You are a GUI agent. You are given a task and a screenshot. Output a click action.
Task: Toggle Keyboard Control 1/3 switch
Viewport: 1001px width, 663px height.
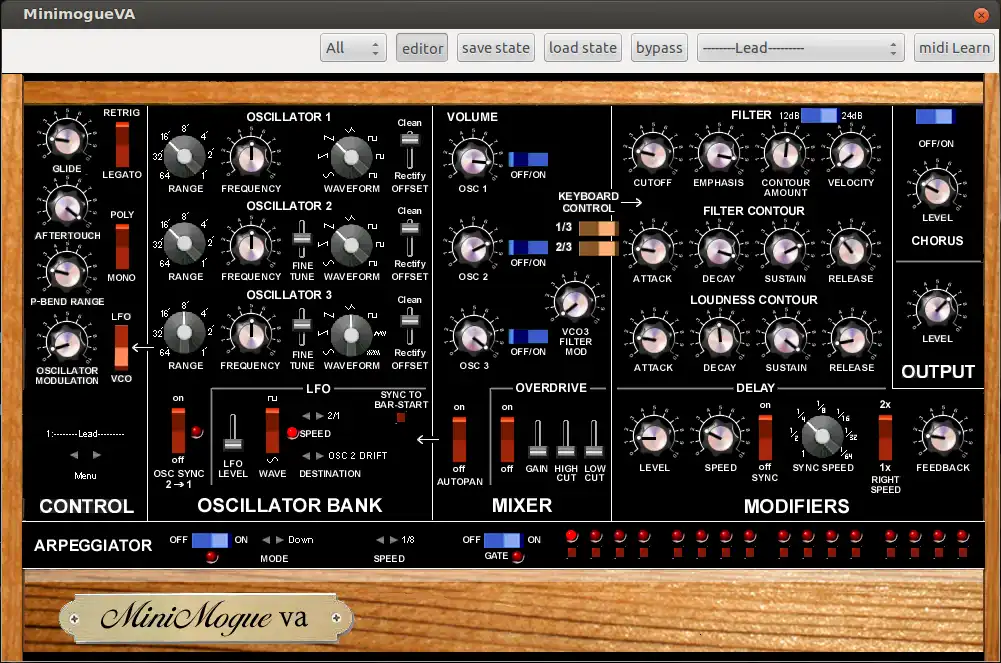coord(598,228)
